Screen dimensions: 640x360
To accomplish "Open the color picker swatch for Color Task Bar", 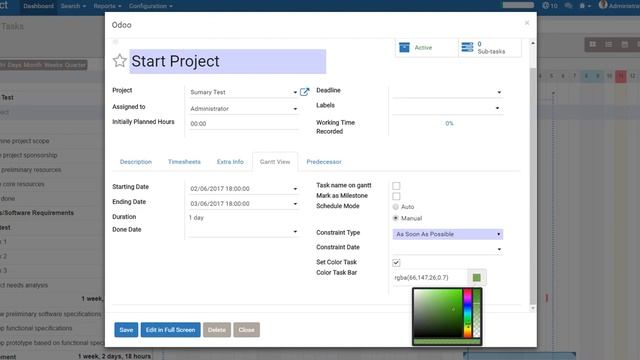I will point(476,278).
